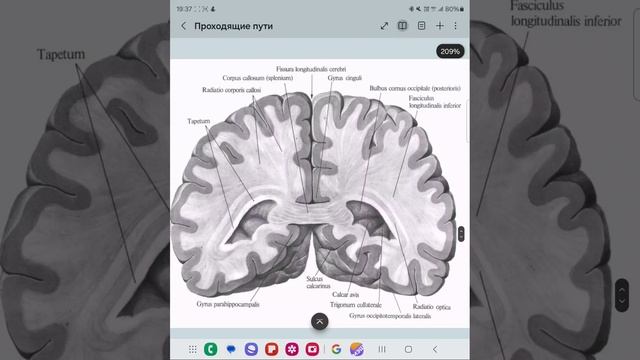Launch the green Phone app from the taskbar
The height and width of the screenshot is (360, 640).
[211, 349]
